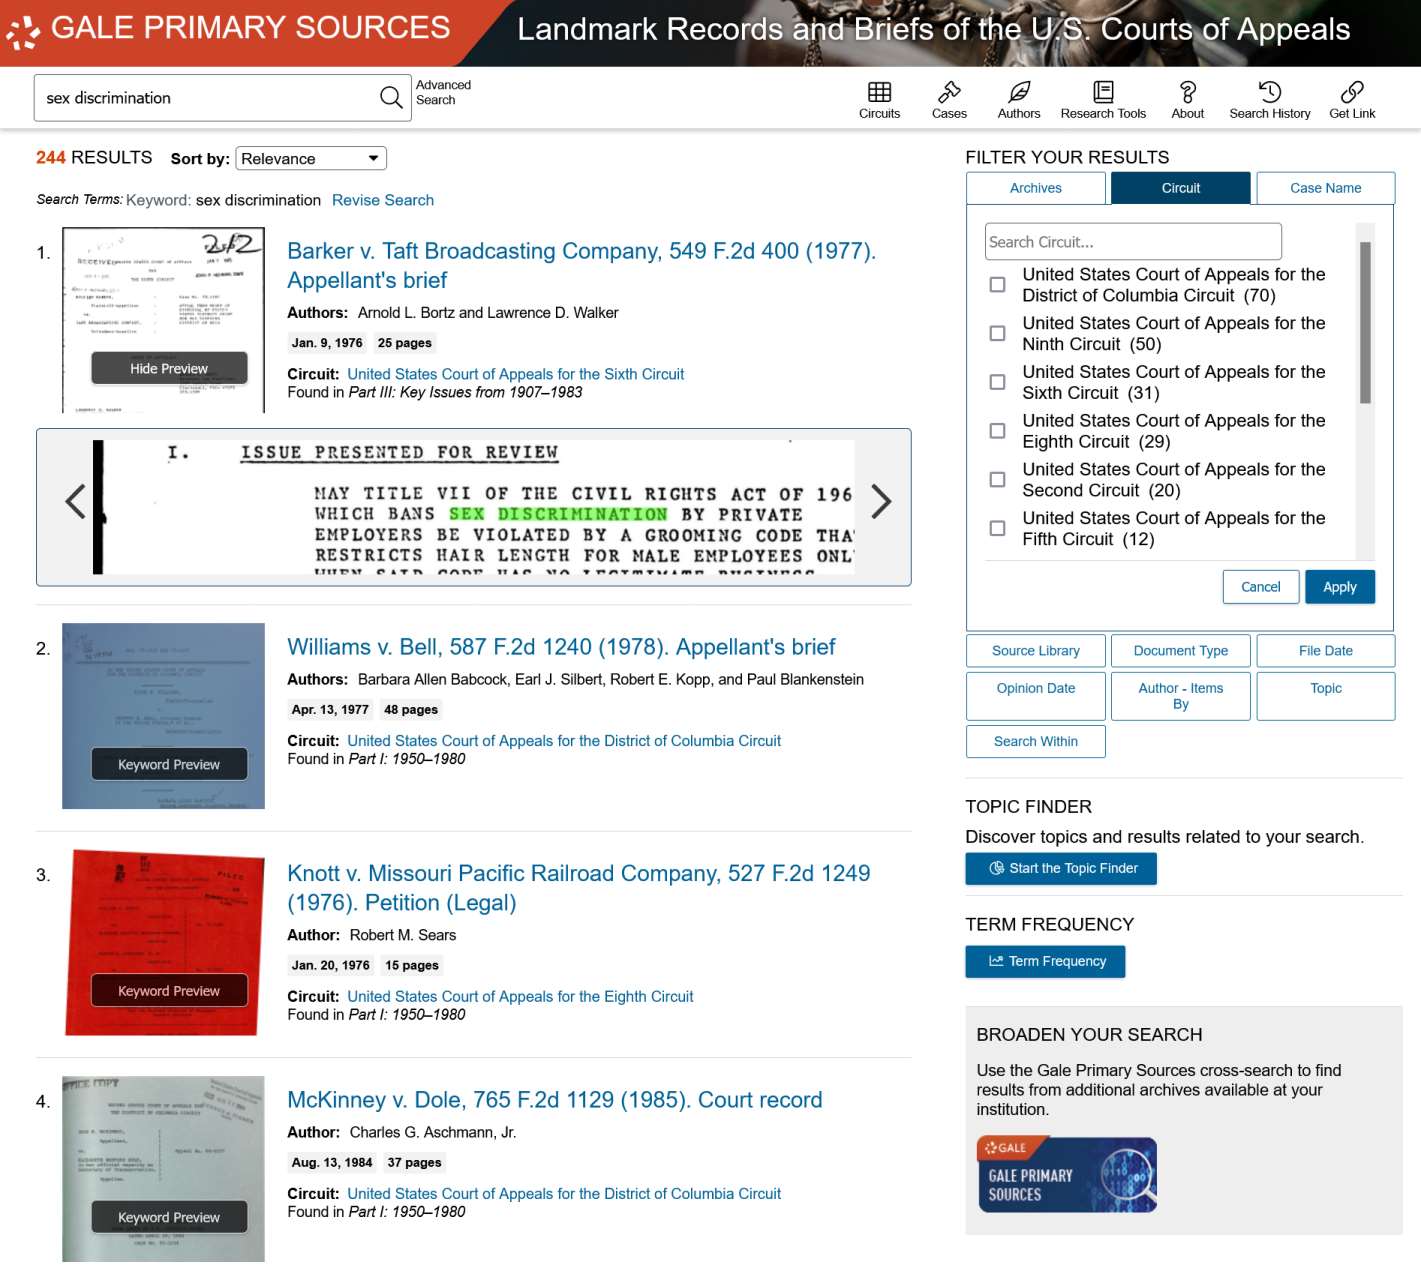
Task: Open McKinney v. Dole court record
Action: 554,1100
